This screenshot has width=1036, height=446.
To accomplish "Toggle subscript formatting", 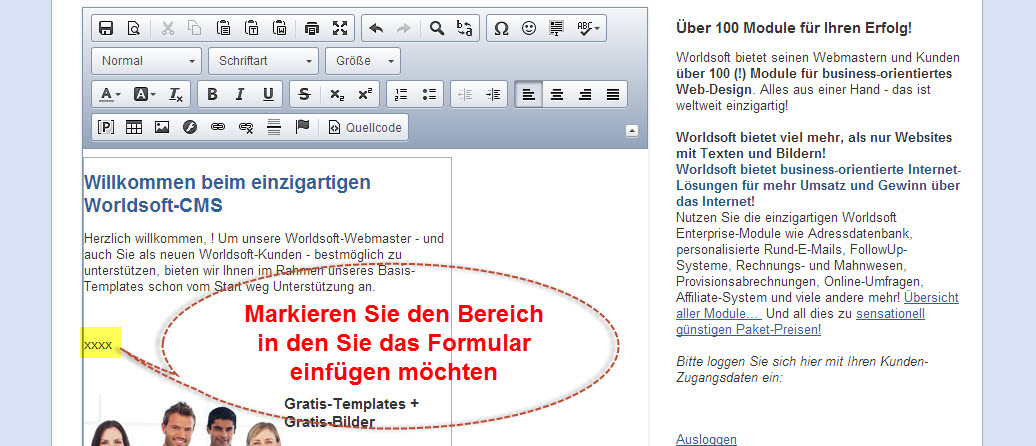I will coord(337,94).
